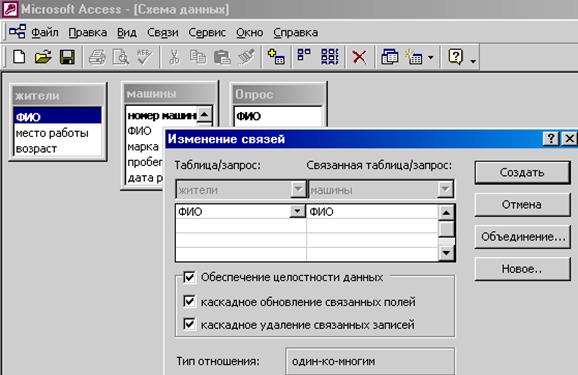Open the Файл menu
Screen dimensions: 578x375
45,32
